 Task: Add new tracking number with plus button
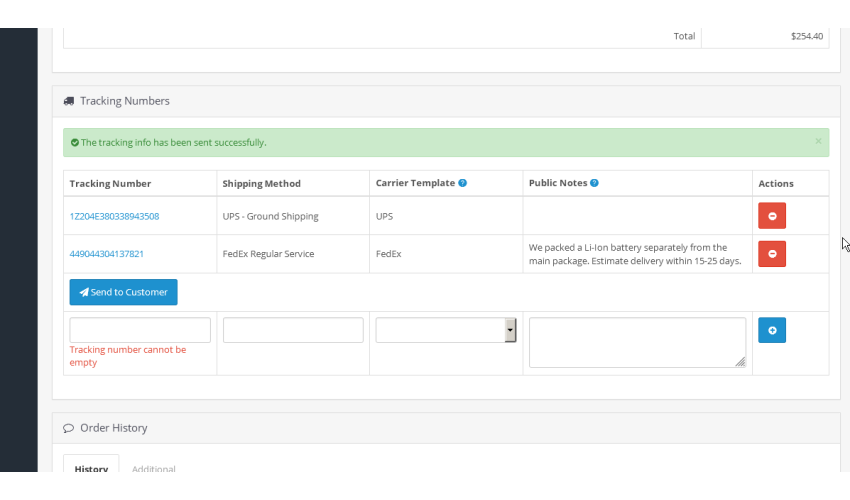point(772,330)
